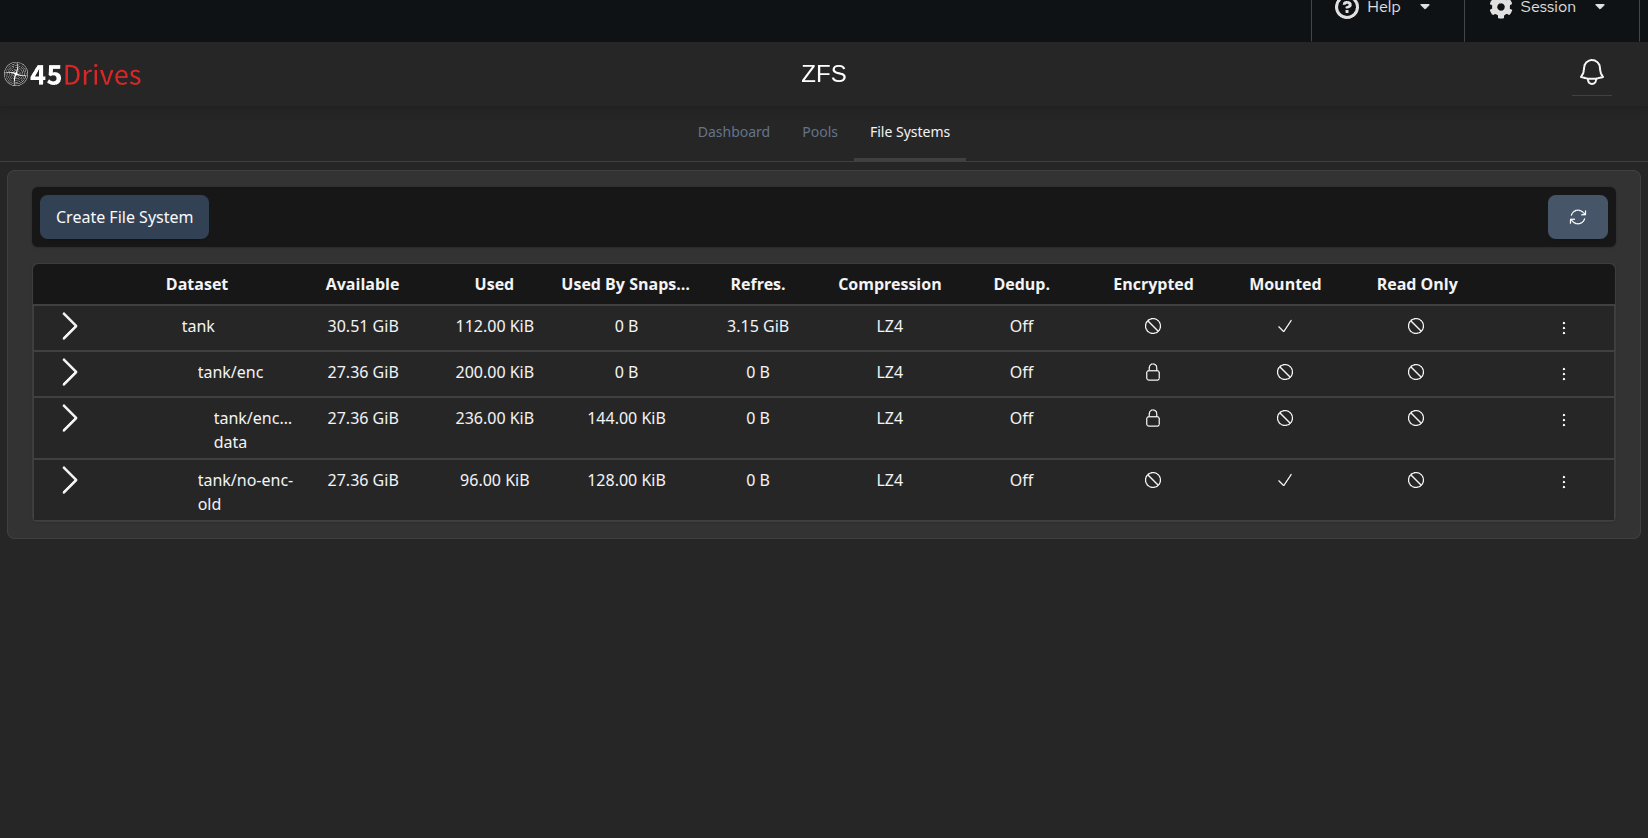Click the lock icon in tank/enc row
Viewport: 1648px width, 838px height.
1152,372
